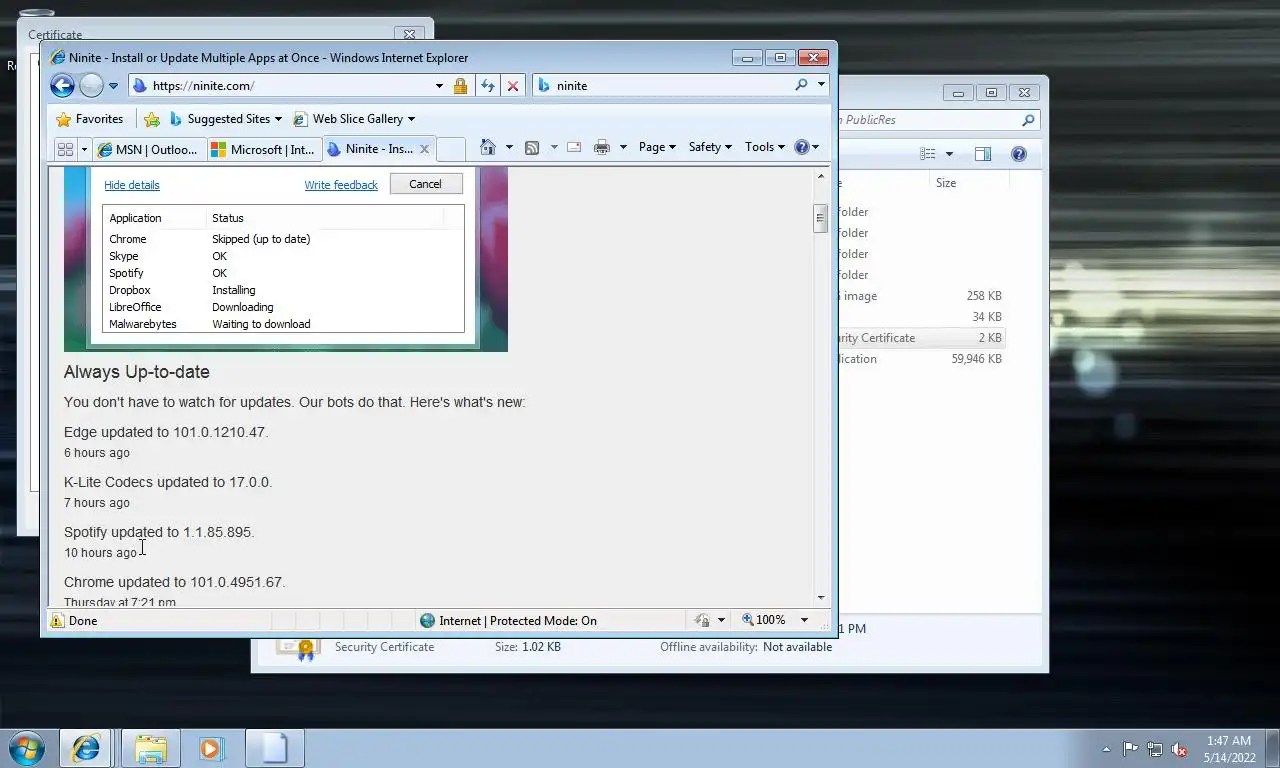
Task: Click the Action Center flag tray icon
Action: [x=1130, y=748]
